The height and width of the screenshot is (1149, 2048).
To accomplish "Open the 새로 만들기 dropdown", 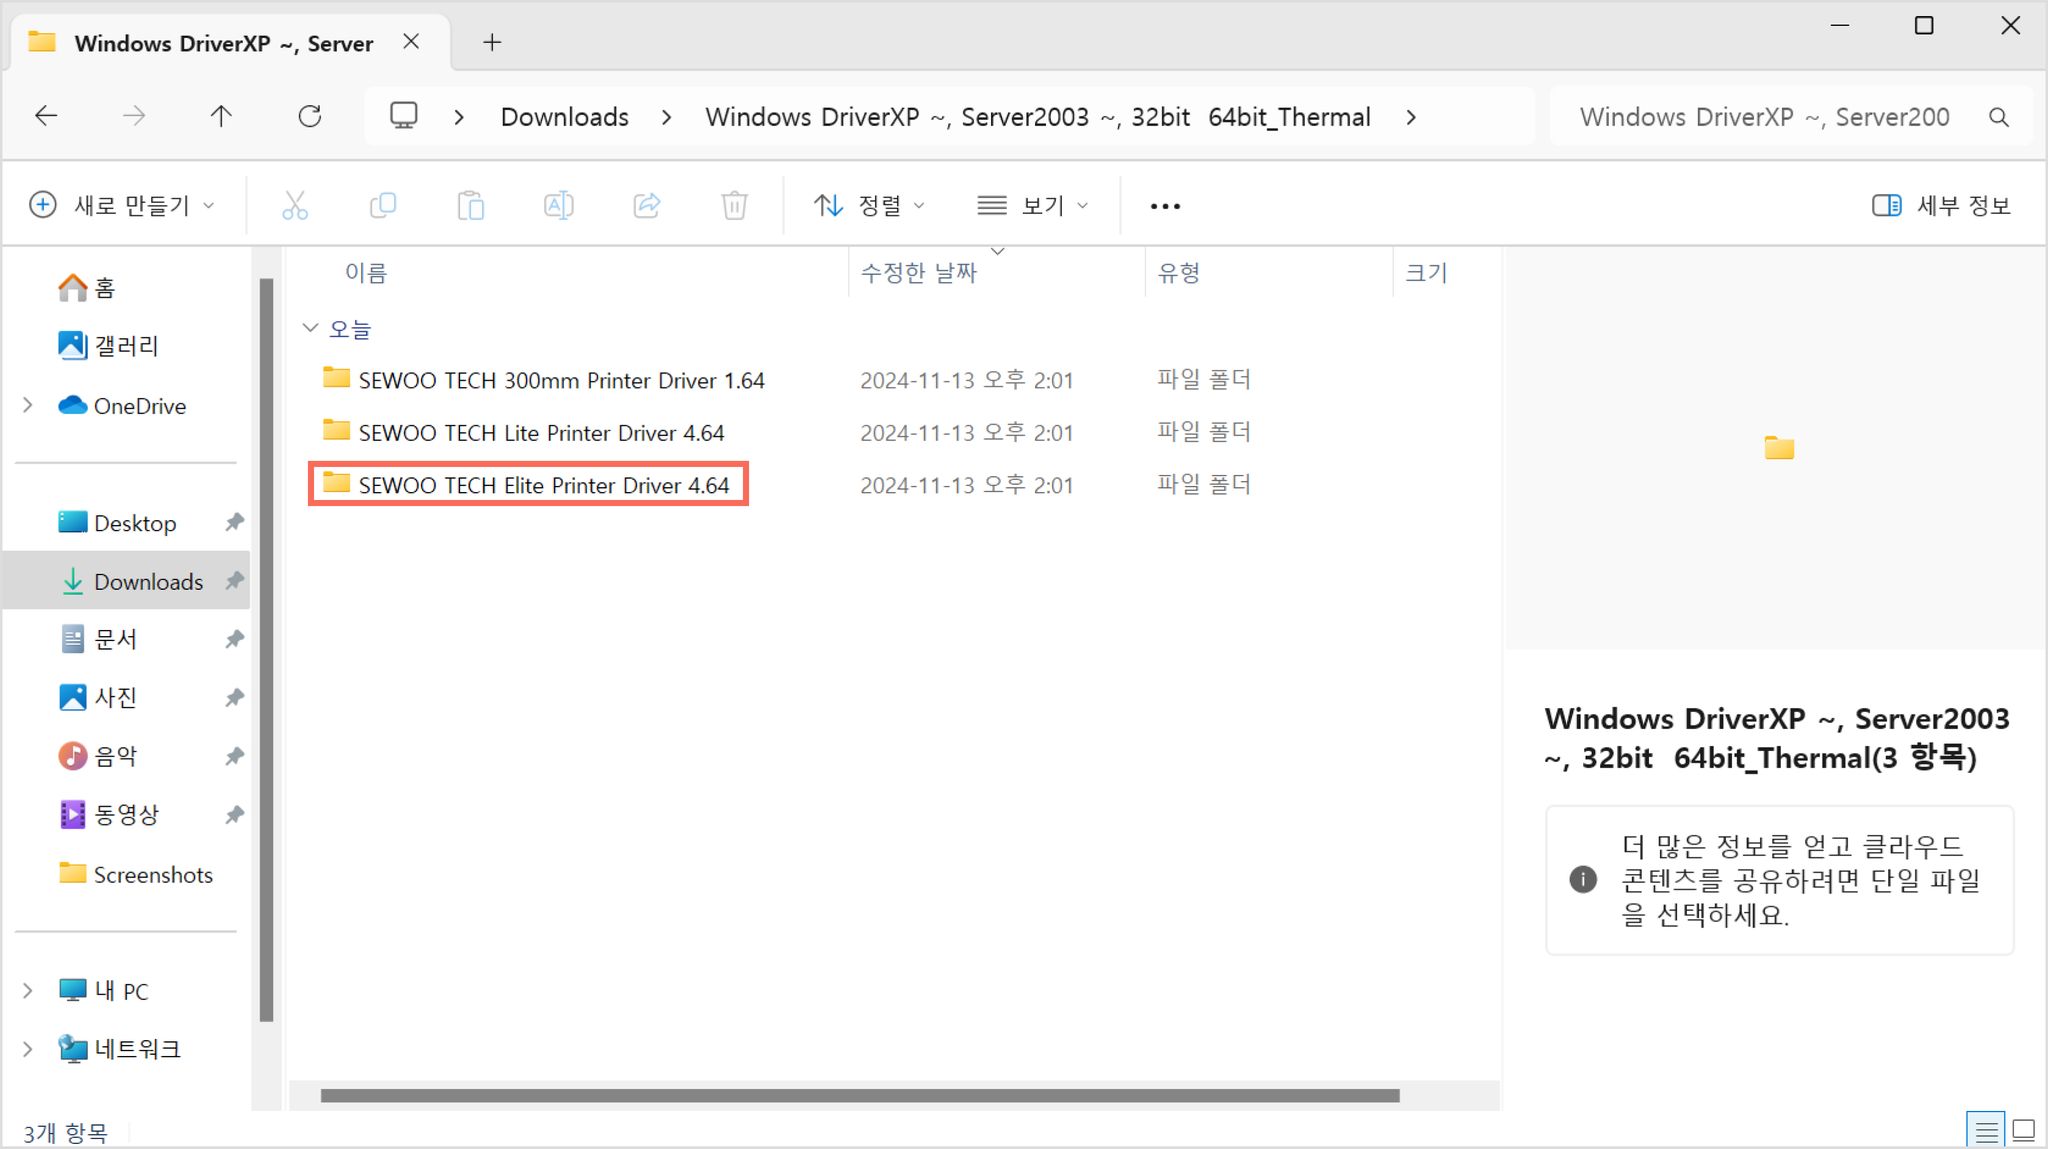I will tap(122, 205).
